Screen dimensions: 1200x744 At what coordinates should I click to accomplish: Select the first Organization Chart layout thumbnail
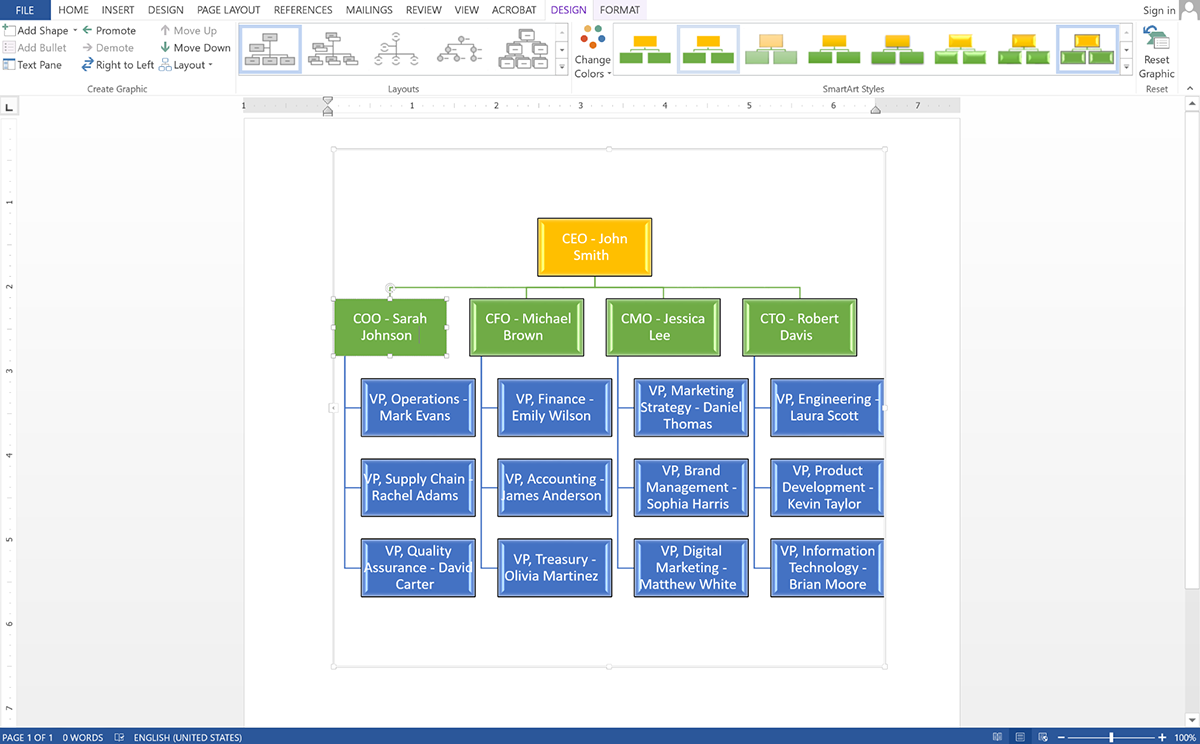click(270, 48)
